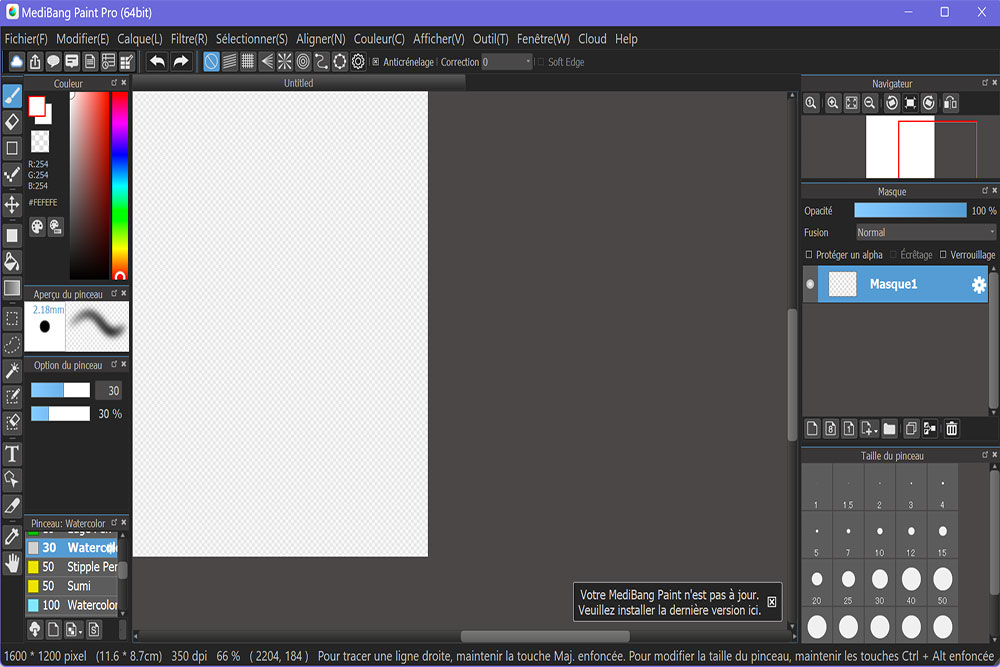The width and height of the screenshot is (1000, 667).
Task: Adjust the brush opacity 30 % slider
Action: 61,414
